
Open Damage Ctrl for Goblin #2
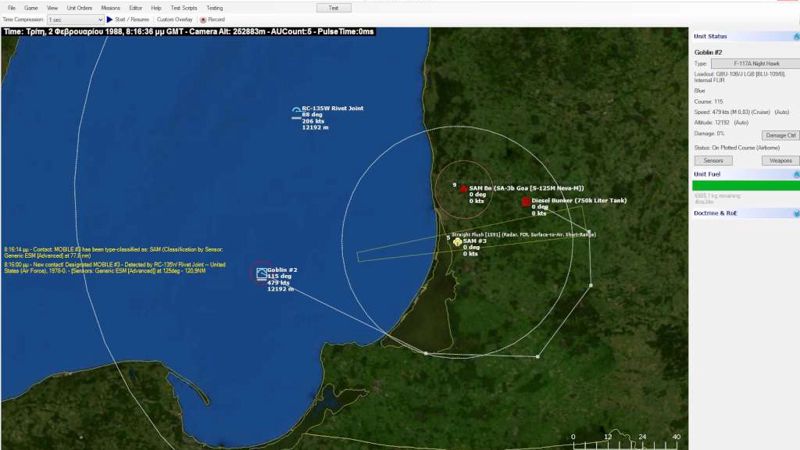pos(781,135)
